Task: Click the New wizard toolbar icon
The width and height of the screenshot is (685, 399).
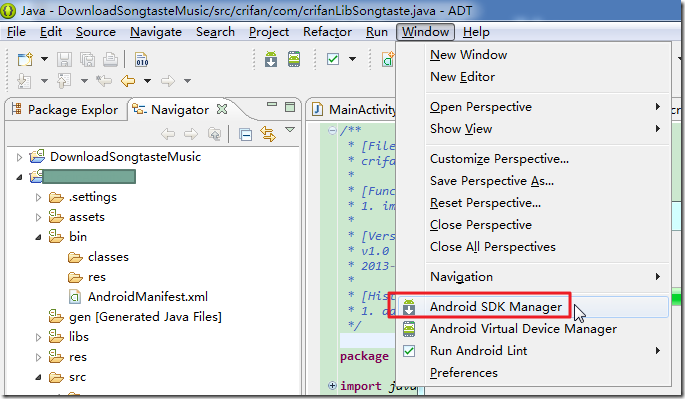Action: [25, 59]
